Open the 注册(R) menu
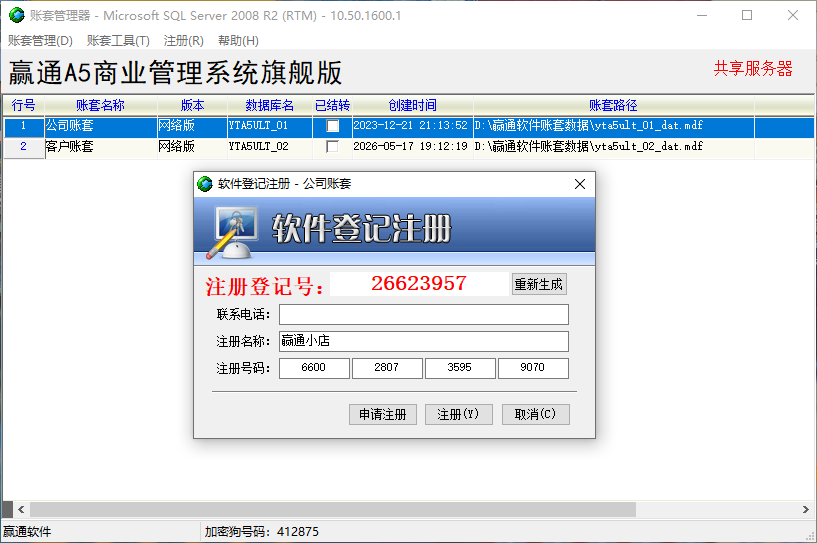Viewport: 817px width, 543px height. coord(183,41)
